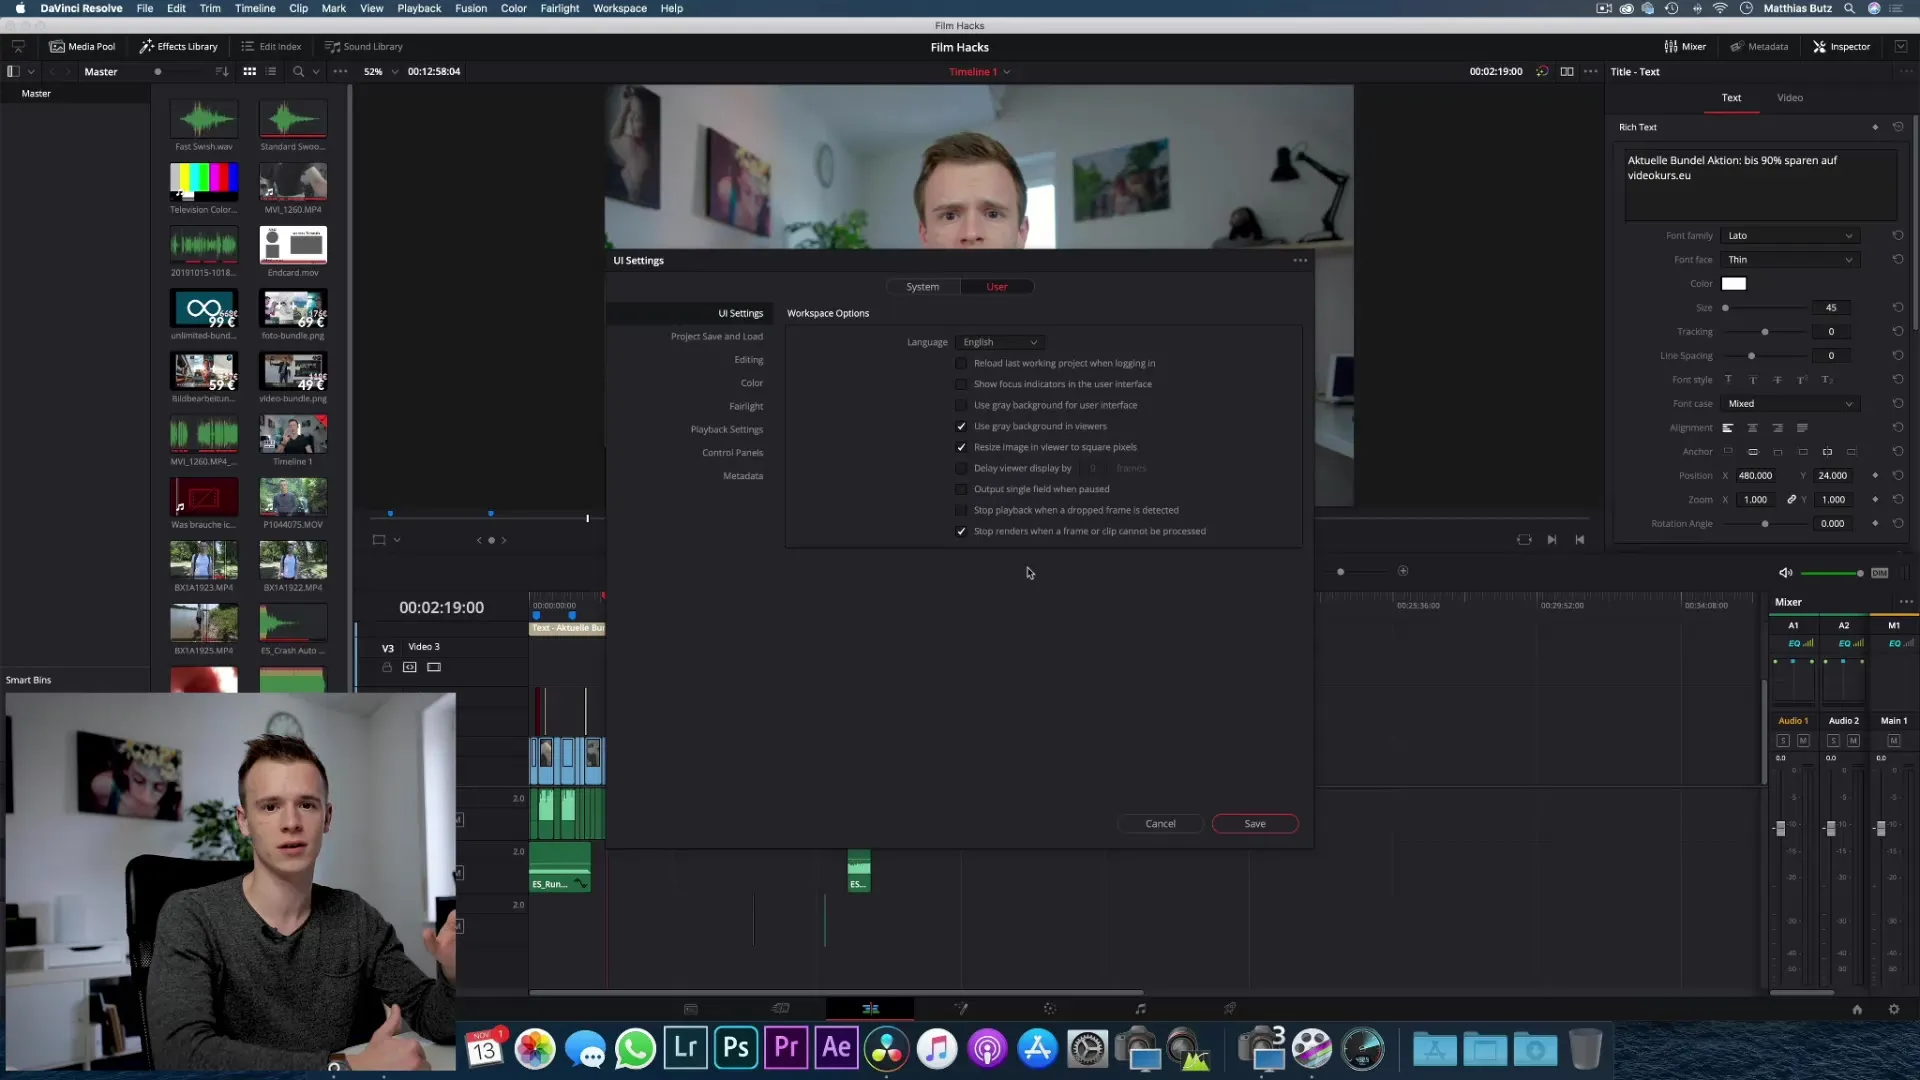Uncheck Resize image to square pixels
Screen dimensions: 1920x1080
(x=961, y=447)
